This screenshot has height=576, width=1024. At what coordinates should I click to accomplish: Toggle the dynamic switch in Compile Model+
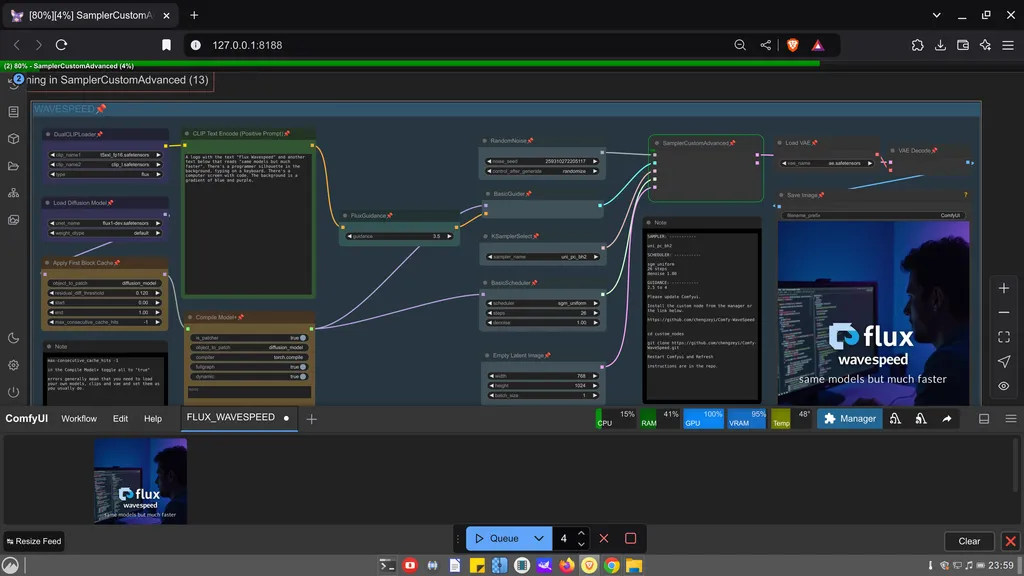tap(303, 377)
